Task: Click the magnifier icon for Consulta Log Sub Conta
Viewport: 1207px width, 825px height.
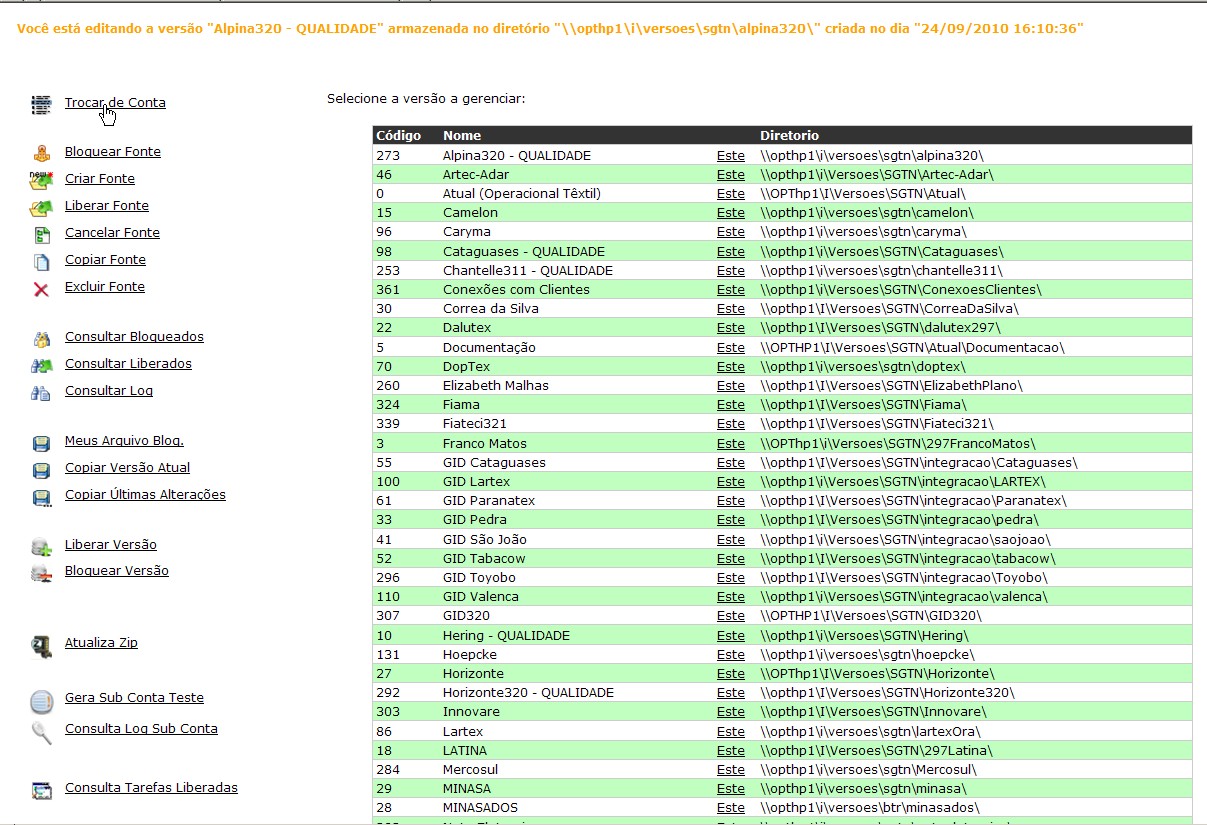Action: [41, 732]
